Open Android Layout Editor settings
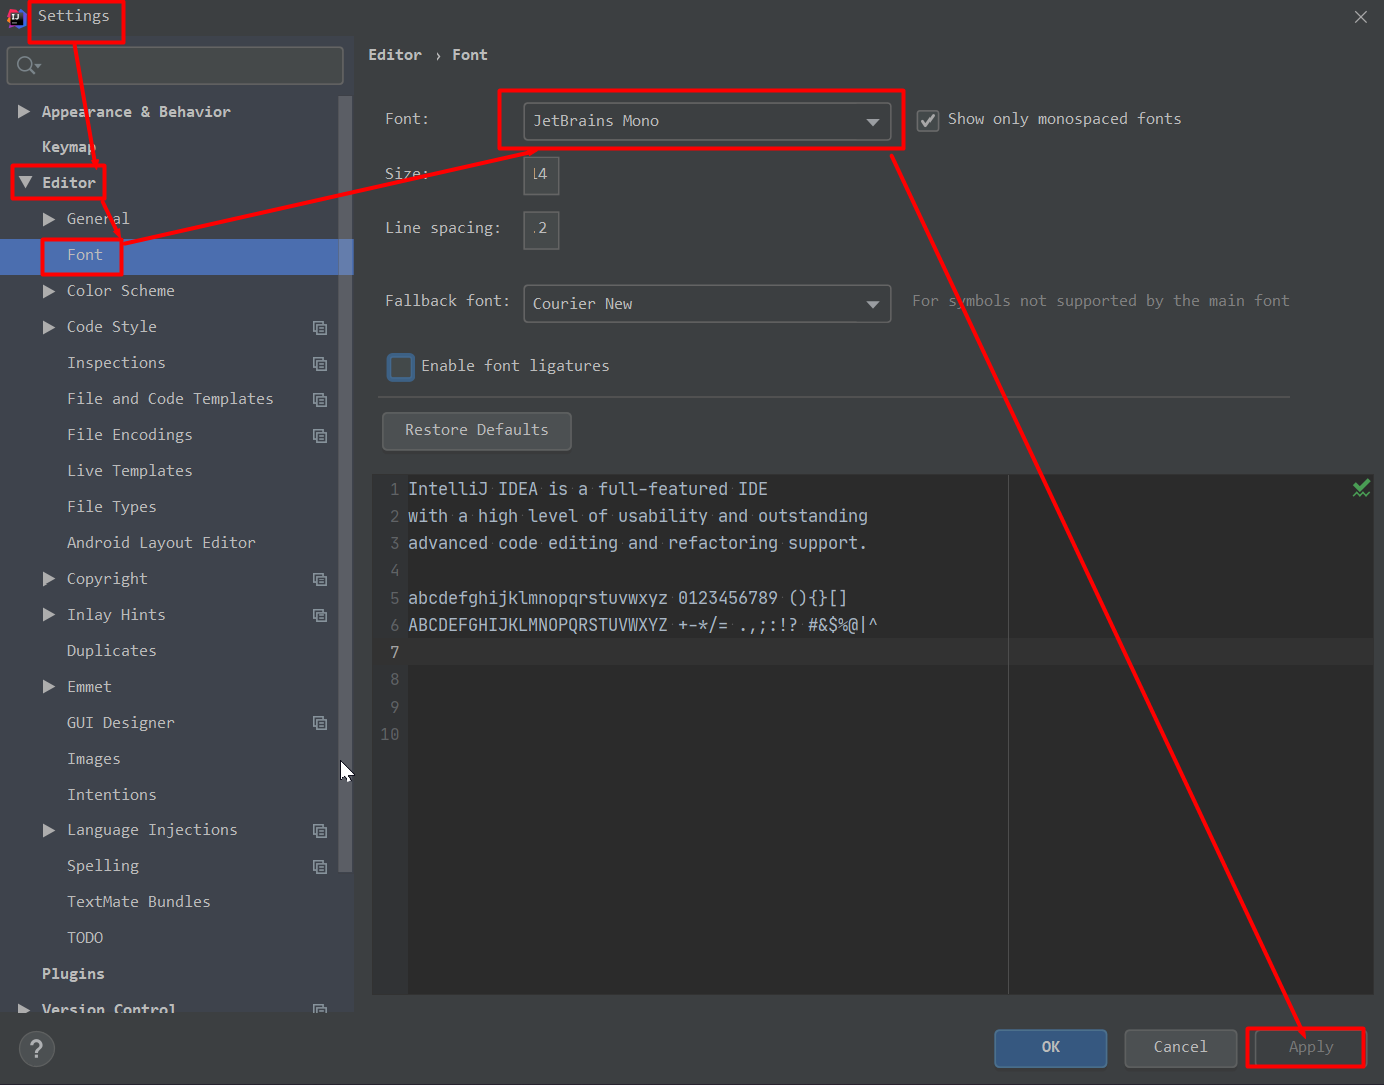Viewport: 1384px width, 1085px height. tap(161, 543)
